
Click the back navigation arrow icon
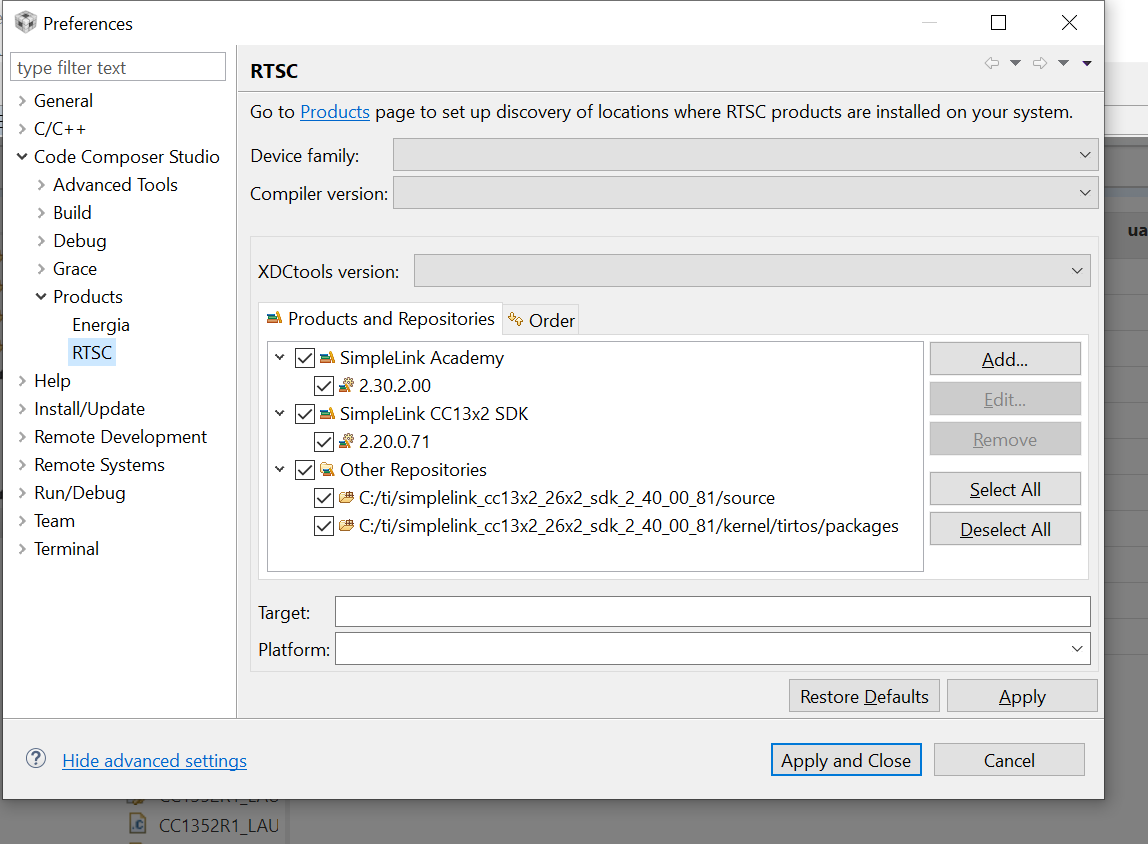(991, 63)
